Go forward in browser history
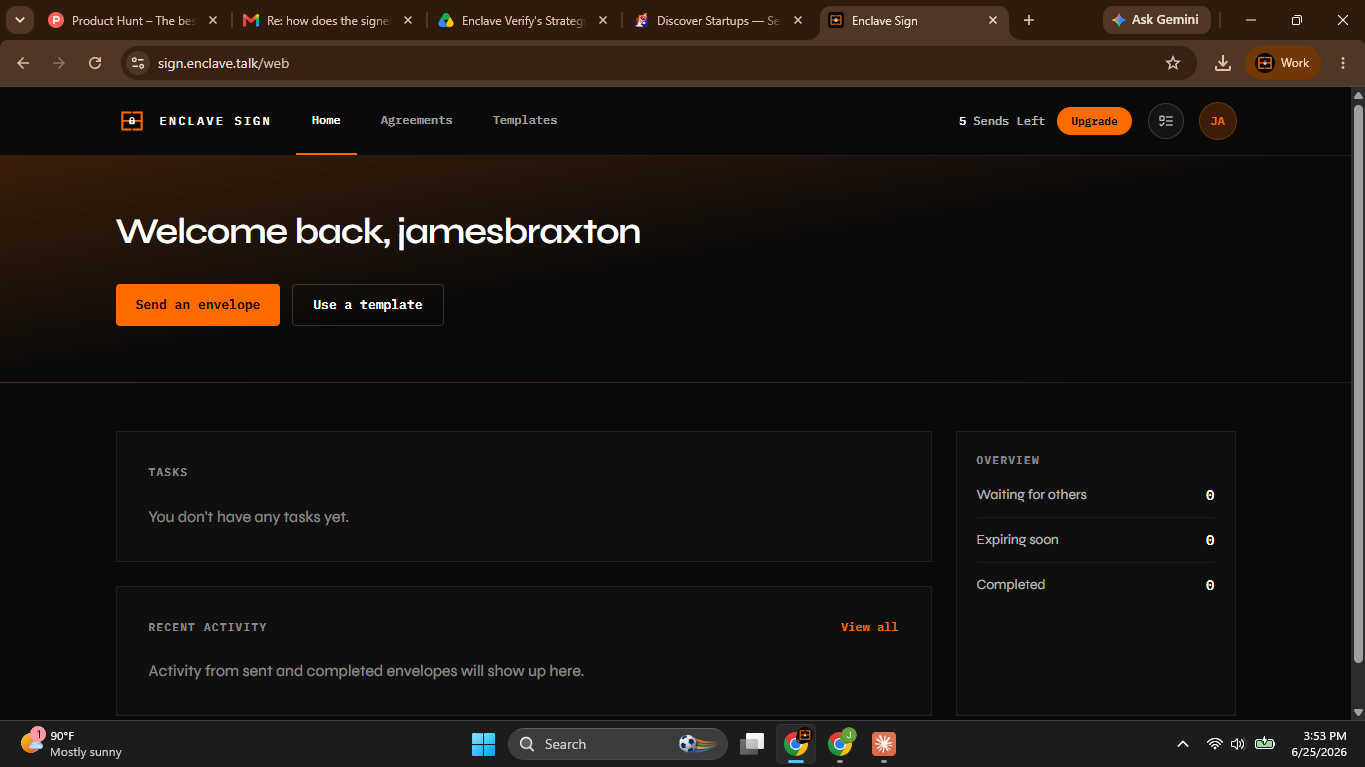This screenshot has width=1365, height=767. click(x=59, y=63)
